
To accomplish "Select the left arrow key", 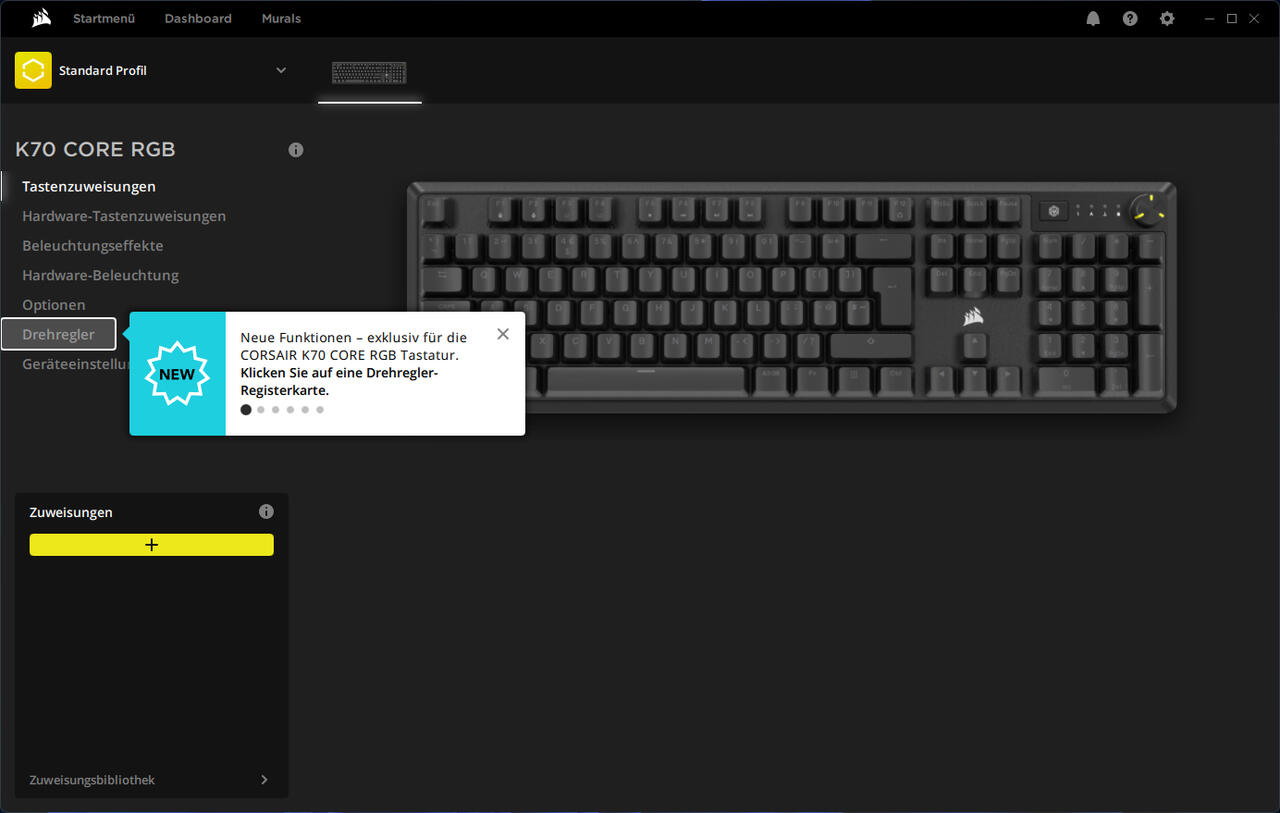I will click(941, 381).
